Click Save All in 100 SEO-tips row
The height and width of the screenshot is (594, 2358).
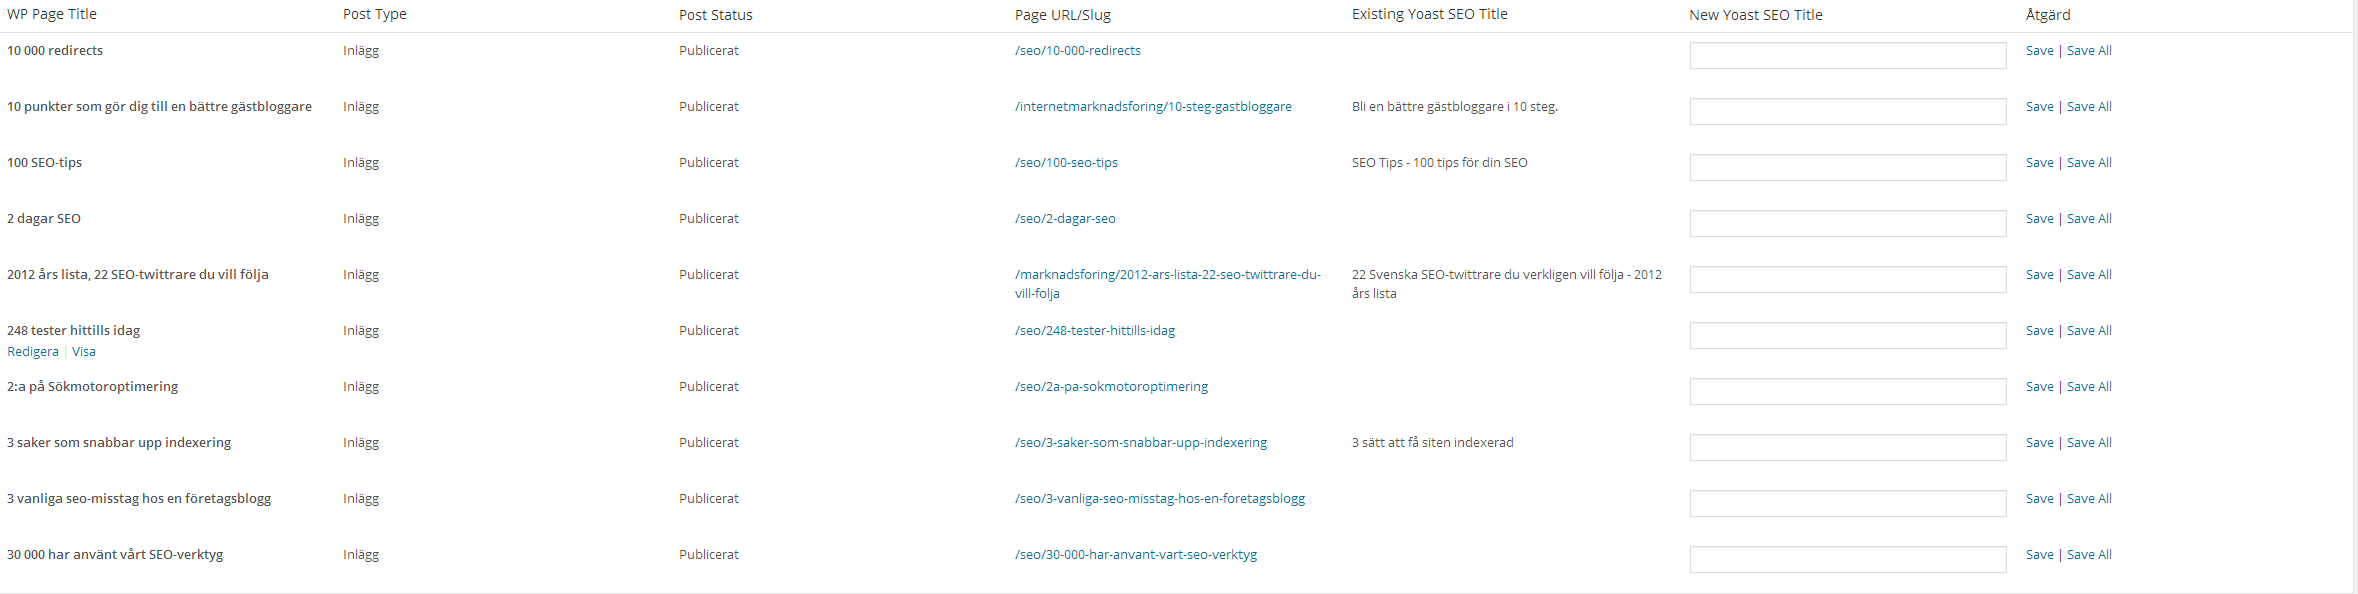[x=2089, y=162]
